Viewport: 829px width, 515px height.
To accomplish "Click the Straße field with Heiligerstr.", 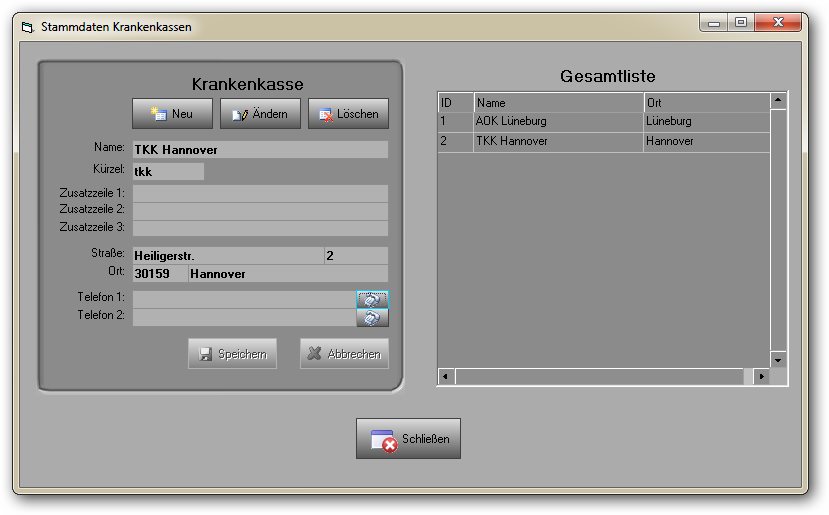I will pyautogui.click(x=228, y=255).
